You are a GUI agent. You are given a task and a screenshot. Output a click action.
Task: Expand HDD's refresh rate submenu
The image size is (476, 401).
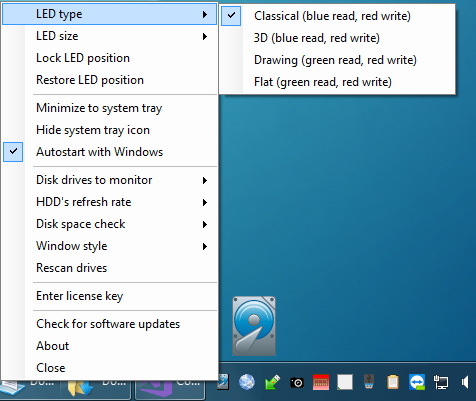(x=109, y=202)
